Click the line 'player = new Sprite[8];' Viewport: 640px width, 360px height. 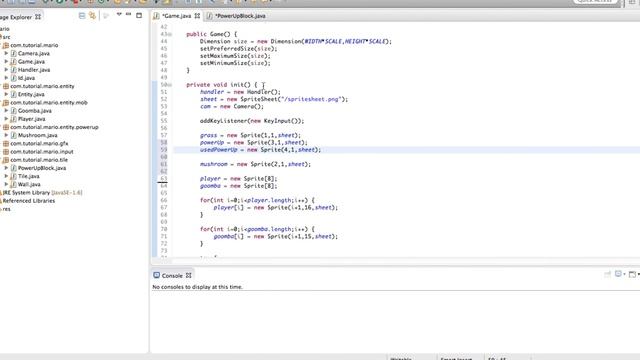point(238,178)
